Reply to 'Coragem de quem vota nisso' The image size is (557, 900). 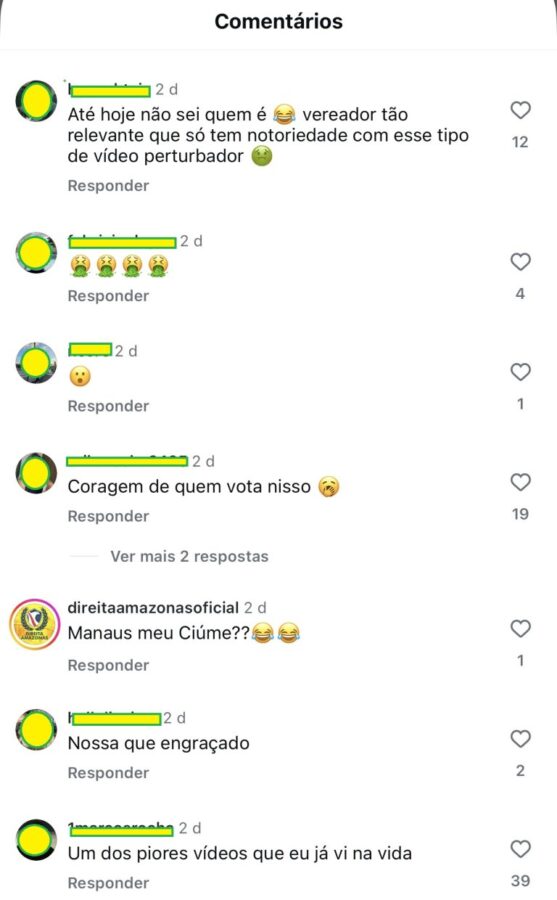(x=109, y=516)
